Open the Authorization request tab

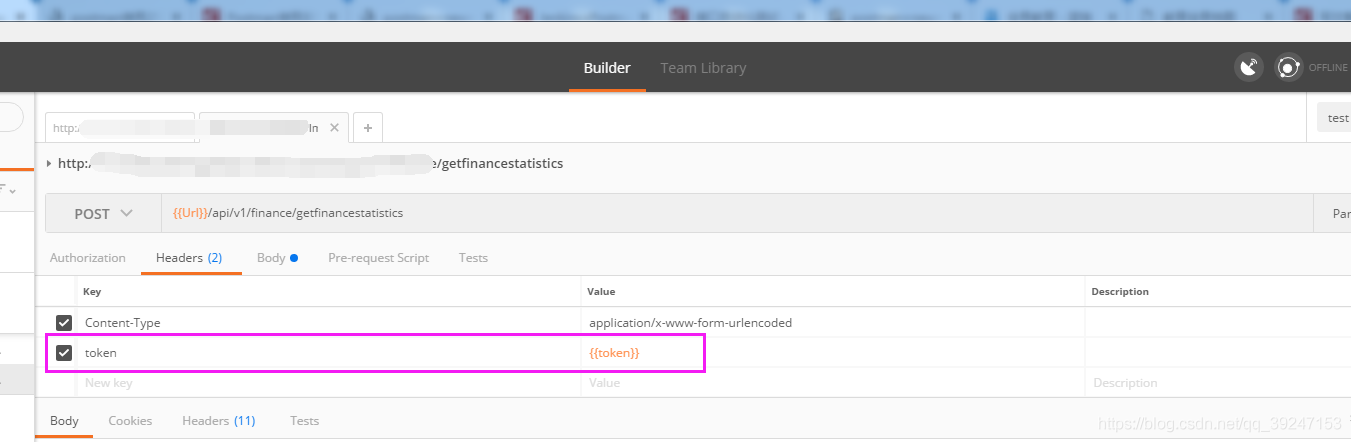88,258
